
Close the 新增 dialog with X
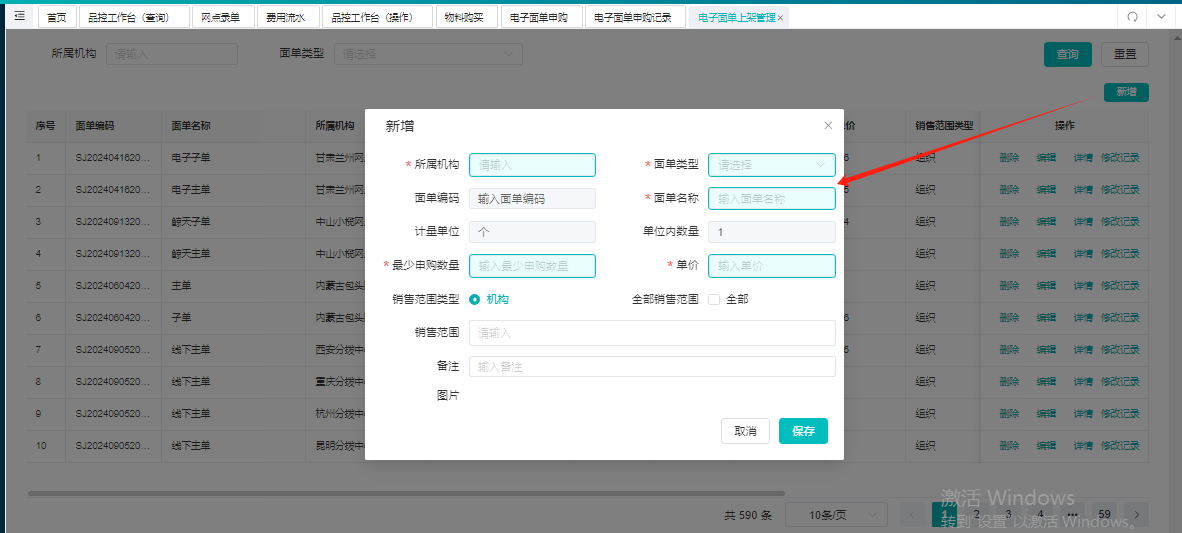pos(828,126)
